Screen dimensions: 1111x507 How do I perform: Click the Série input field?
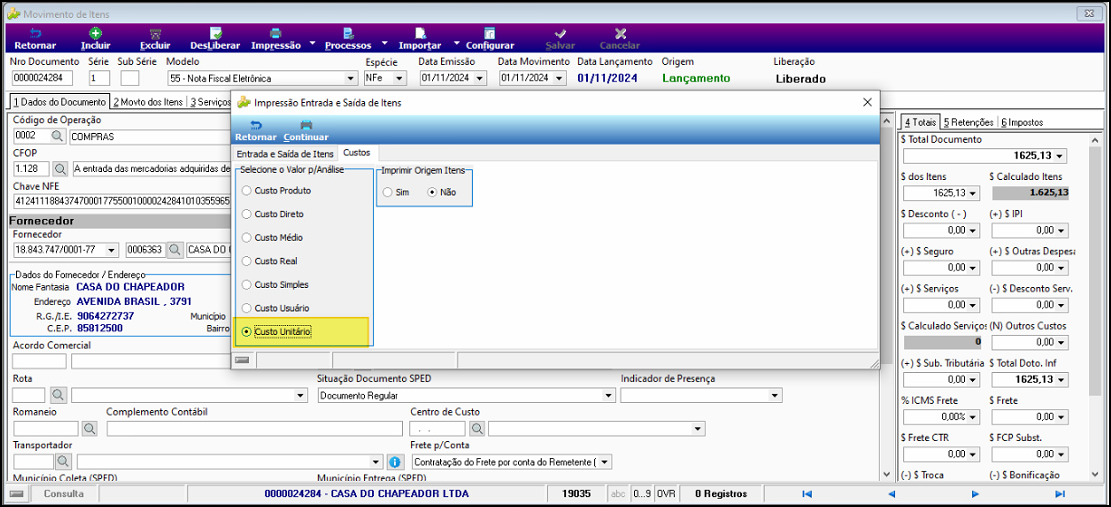tap(99, 78)
